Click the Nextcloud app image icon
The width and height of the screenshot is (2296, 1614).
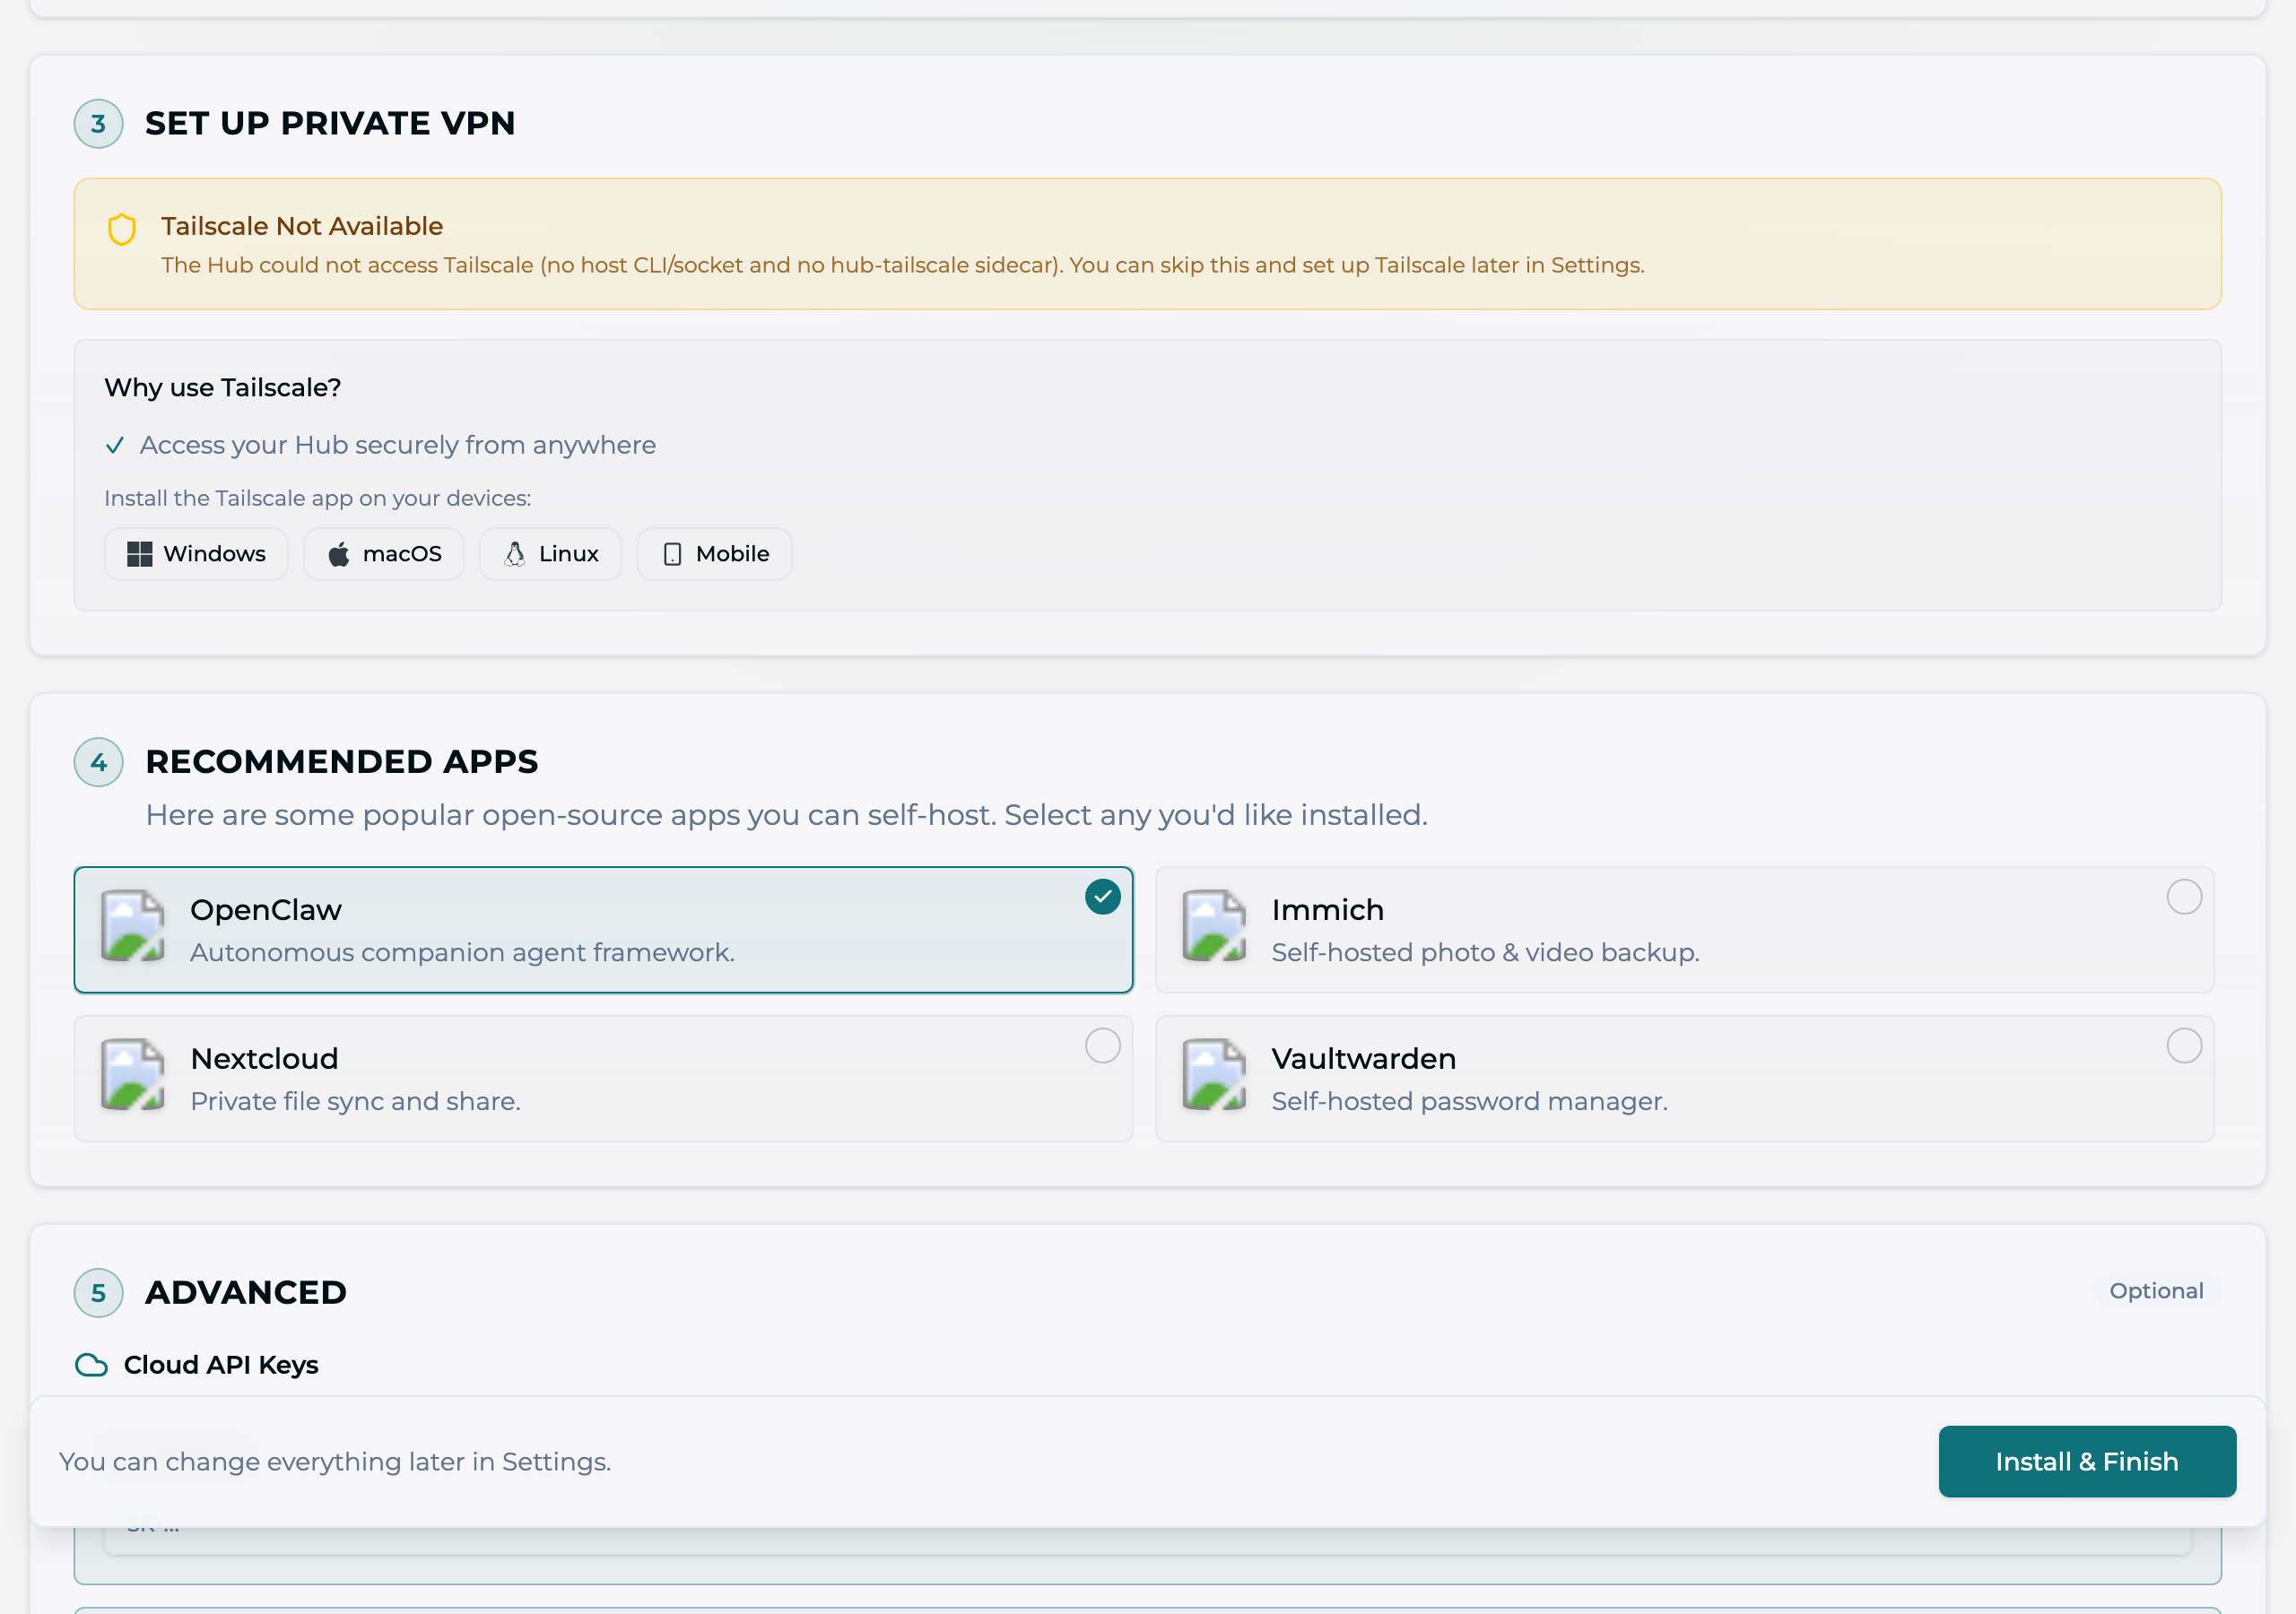133,1075
